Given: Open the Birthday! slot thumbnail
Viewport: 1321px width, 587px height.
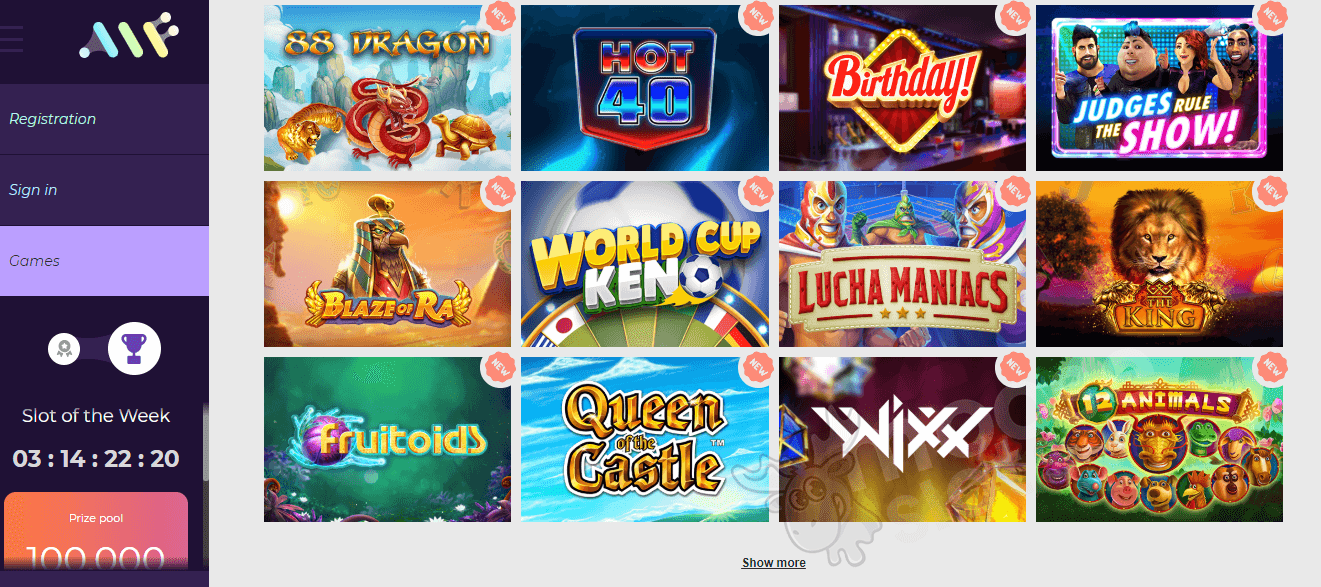Looking at the screenshot, I should pyautogui.click(x=902, y=88).
